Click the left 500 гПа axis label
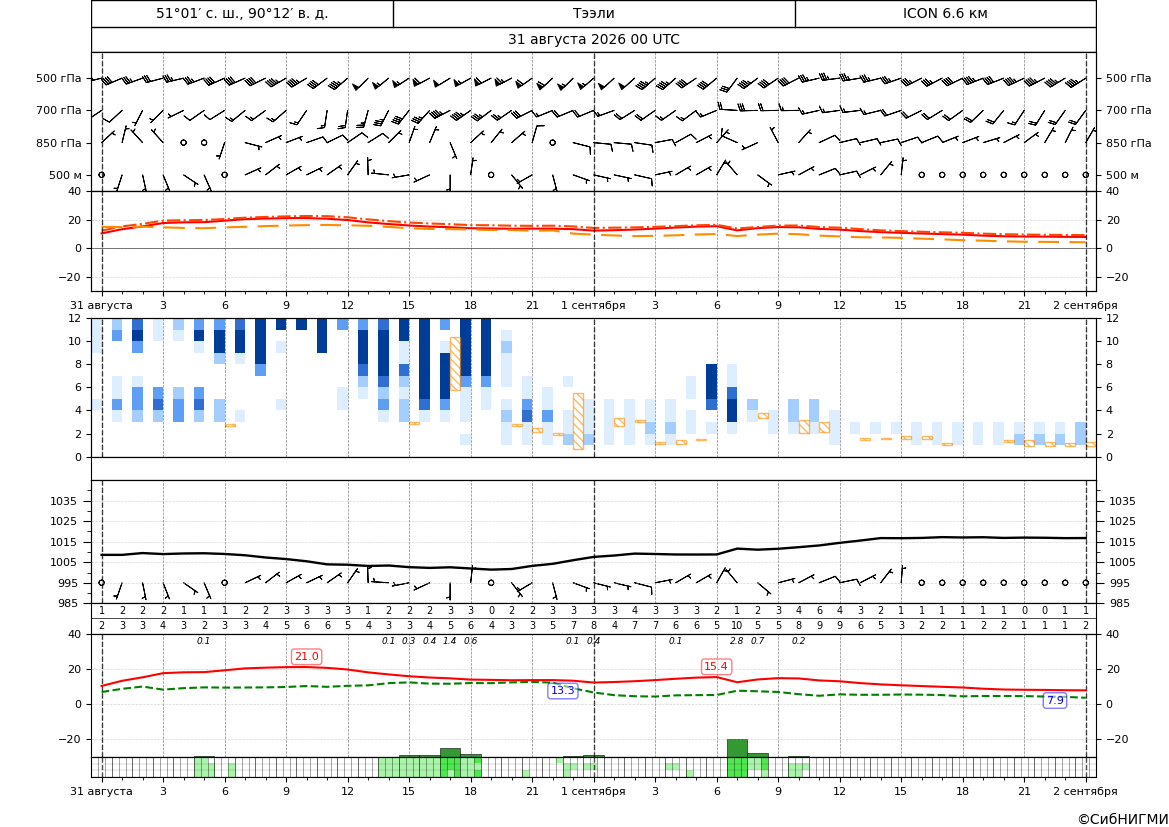 pyautogui.click(x=59, y=78)
